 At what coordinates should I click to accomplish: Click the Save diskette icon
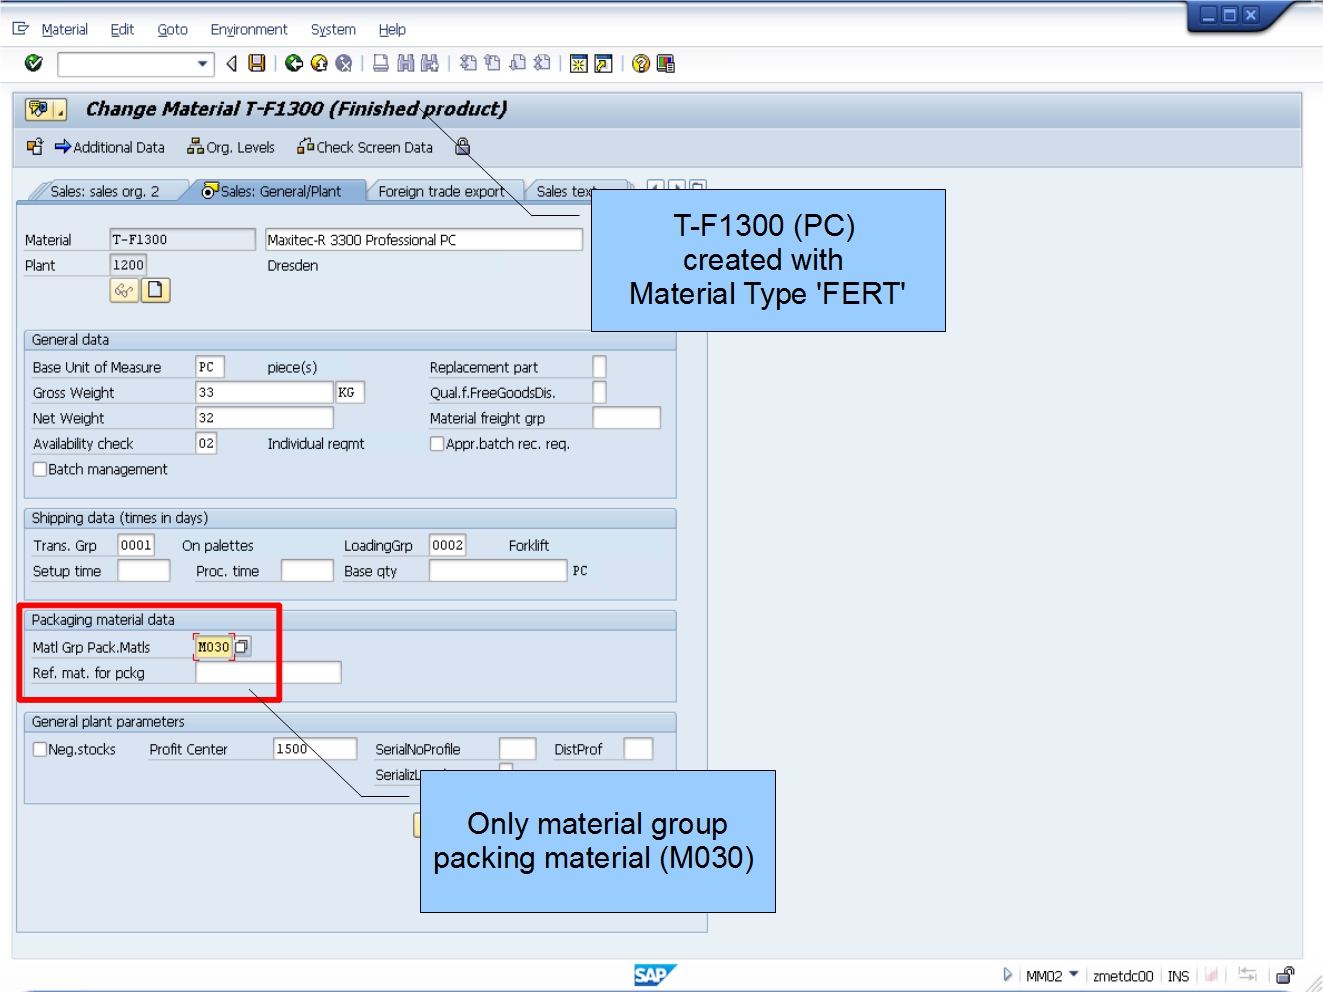click(x=257, y=63)
